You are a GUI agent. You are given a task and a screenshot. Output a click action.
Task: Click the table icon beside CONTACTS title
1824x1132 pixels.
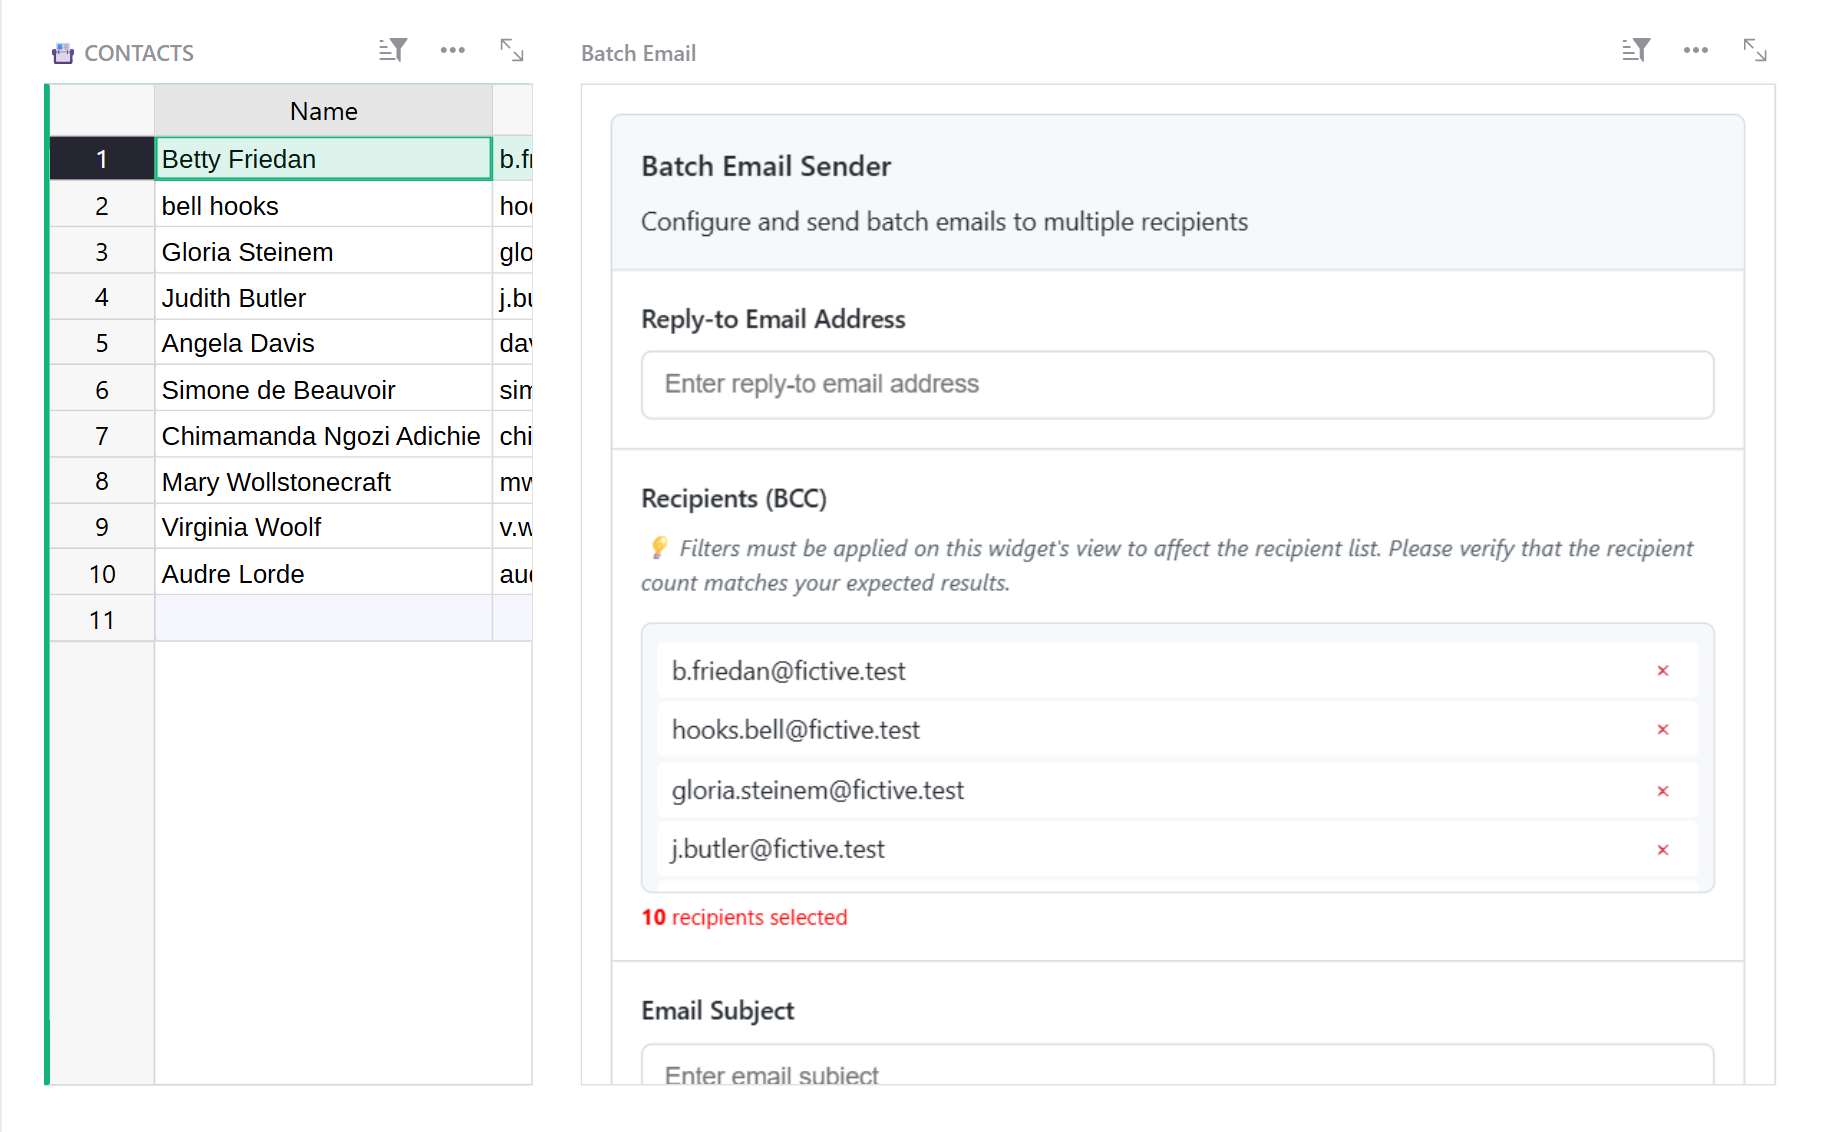[x=62, y=52]
